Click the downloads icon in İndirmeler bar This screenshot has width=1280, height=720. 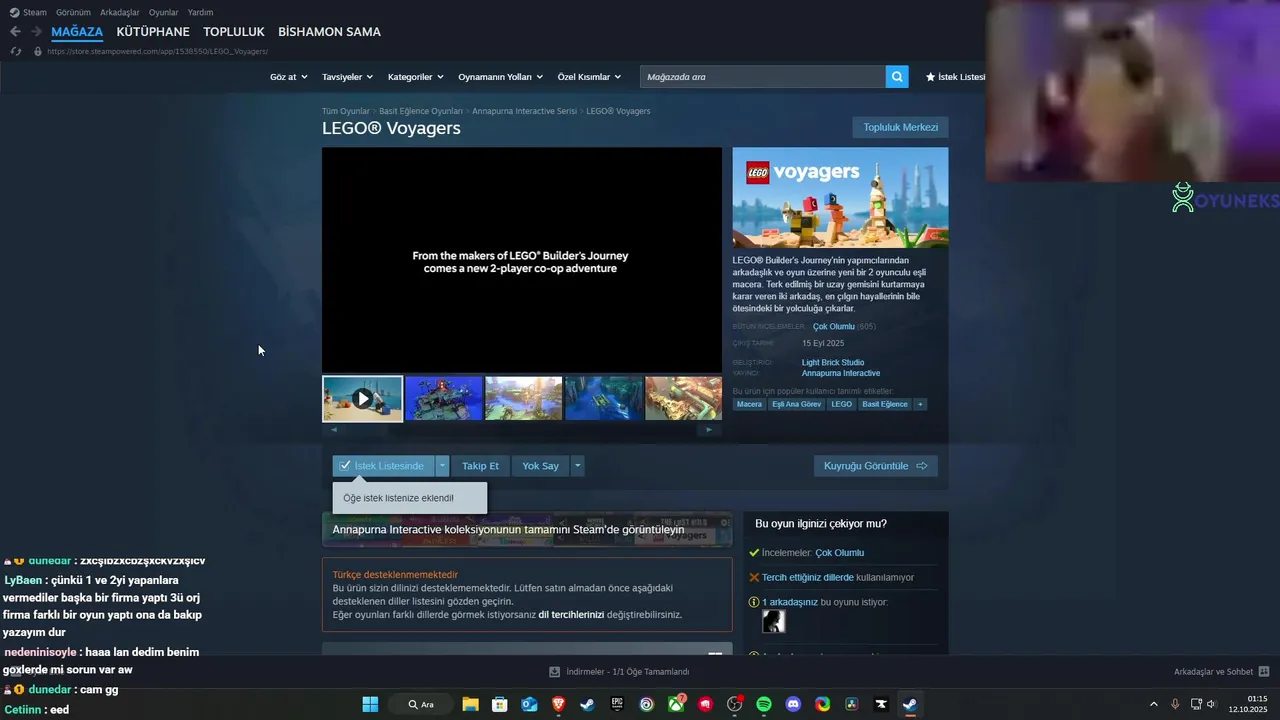pos(554,672)
